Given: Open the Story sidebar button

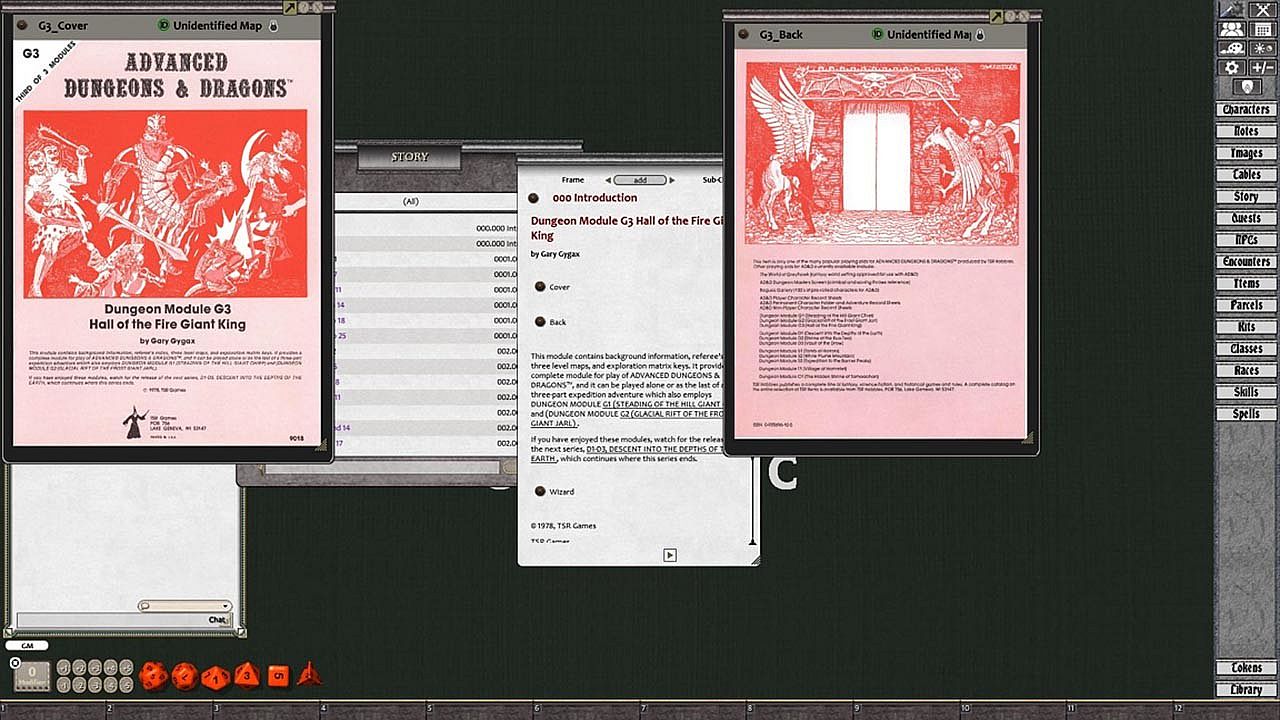Looking at the screenshot, I should [1245, 197].
